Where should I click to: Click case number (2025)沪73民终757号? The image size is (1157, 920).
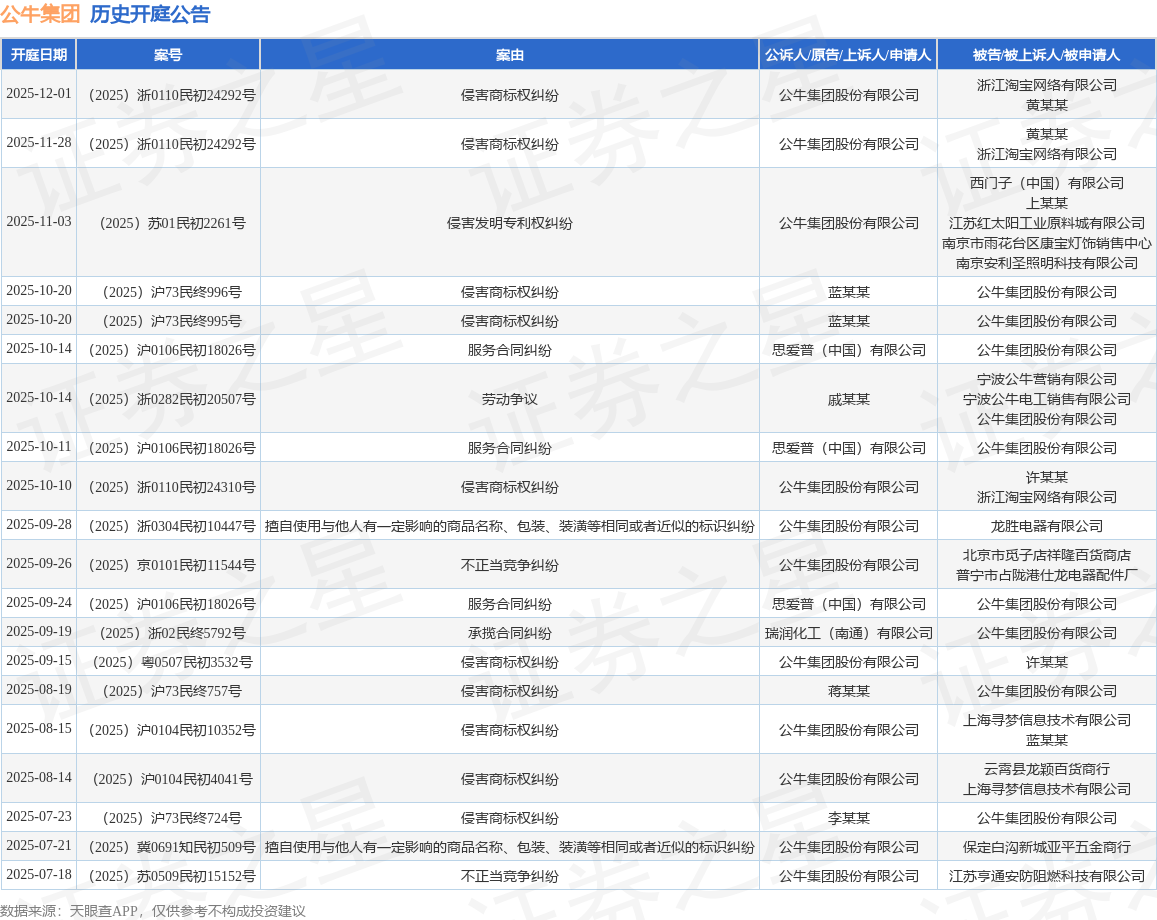coord(173,691)
